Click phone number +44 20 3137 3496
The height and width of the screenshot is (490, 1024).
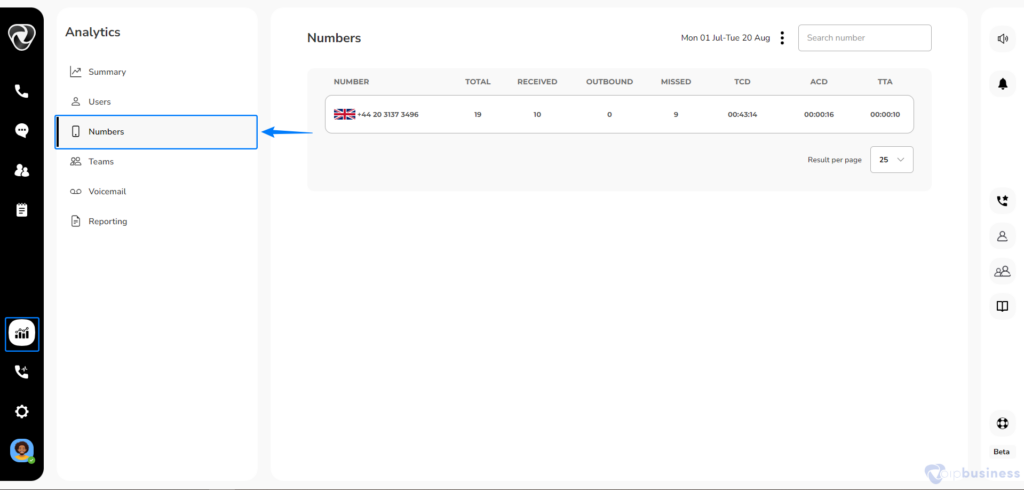pos(388,114)
